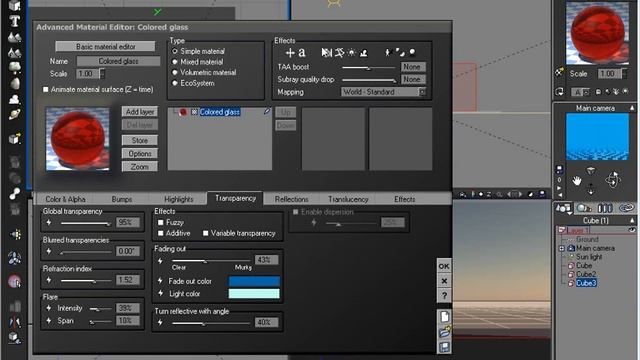640x360 pixels.
Task: Click the Light color swatch
Action: coord(254,293)
